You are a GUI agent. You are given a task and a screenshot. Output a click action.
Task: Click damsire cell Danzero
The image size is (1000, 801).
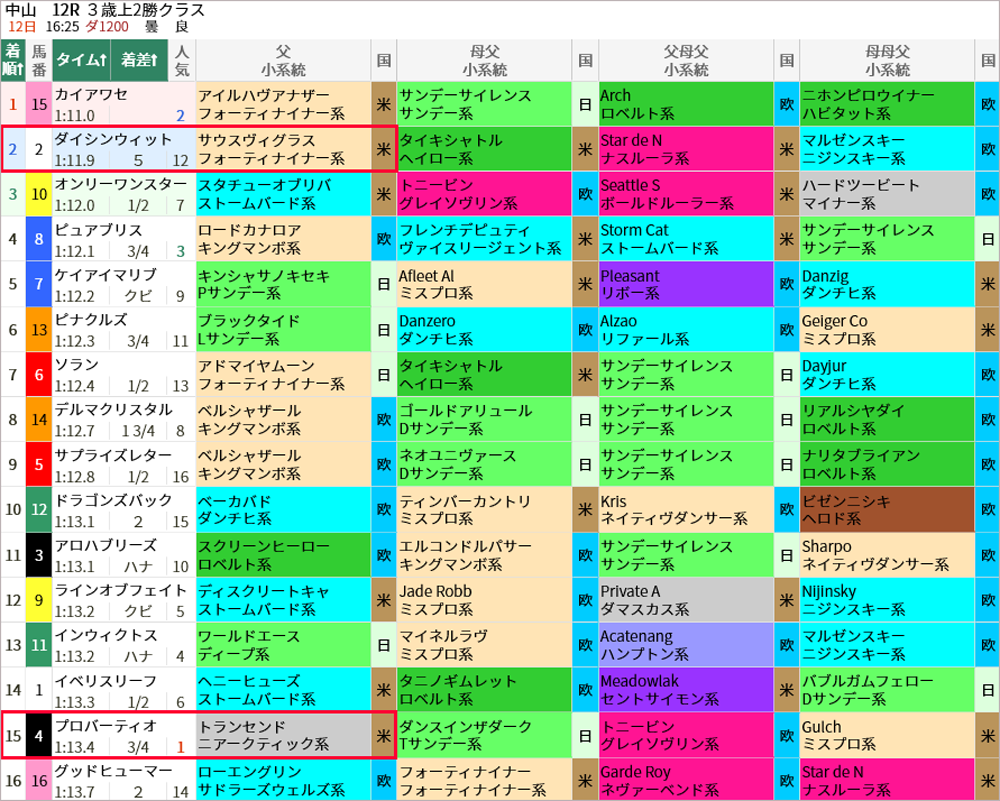pos(484,330)
